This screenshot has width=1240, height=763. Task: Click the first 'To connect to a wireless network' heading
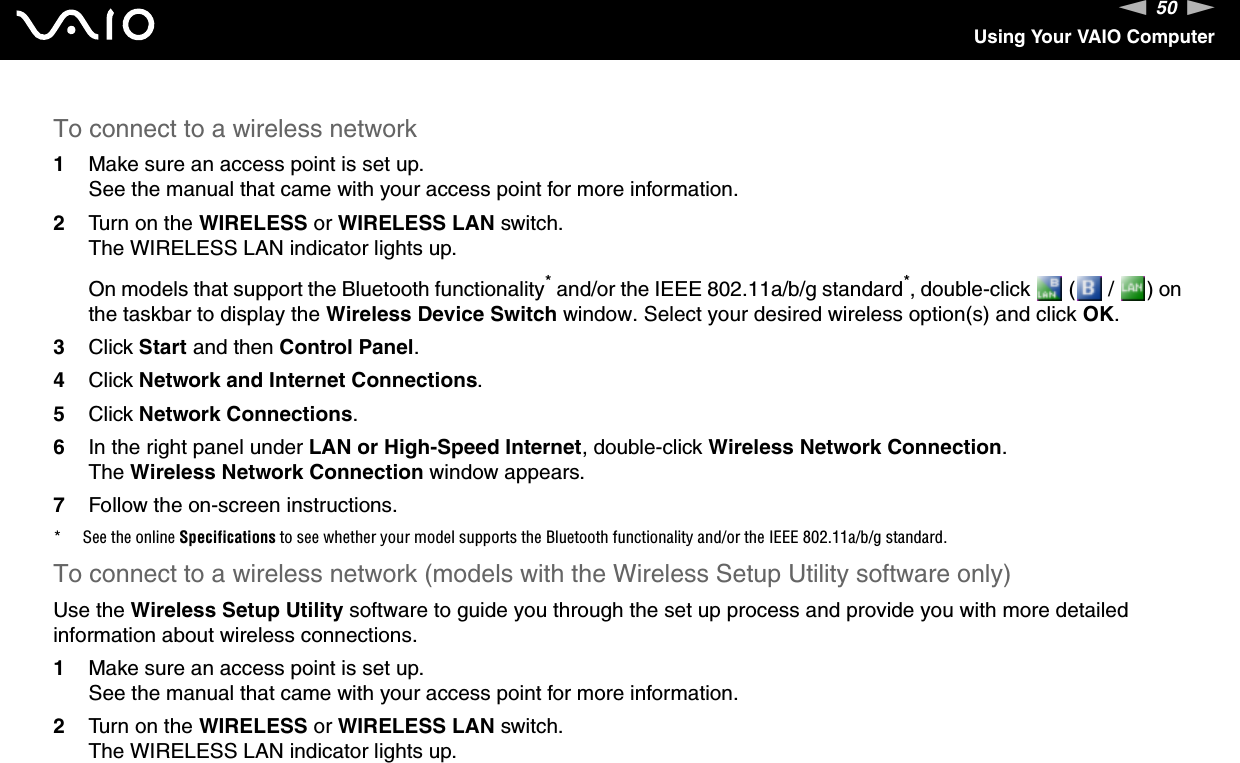tap(235, 129)
